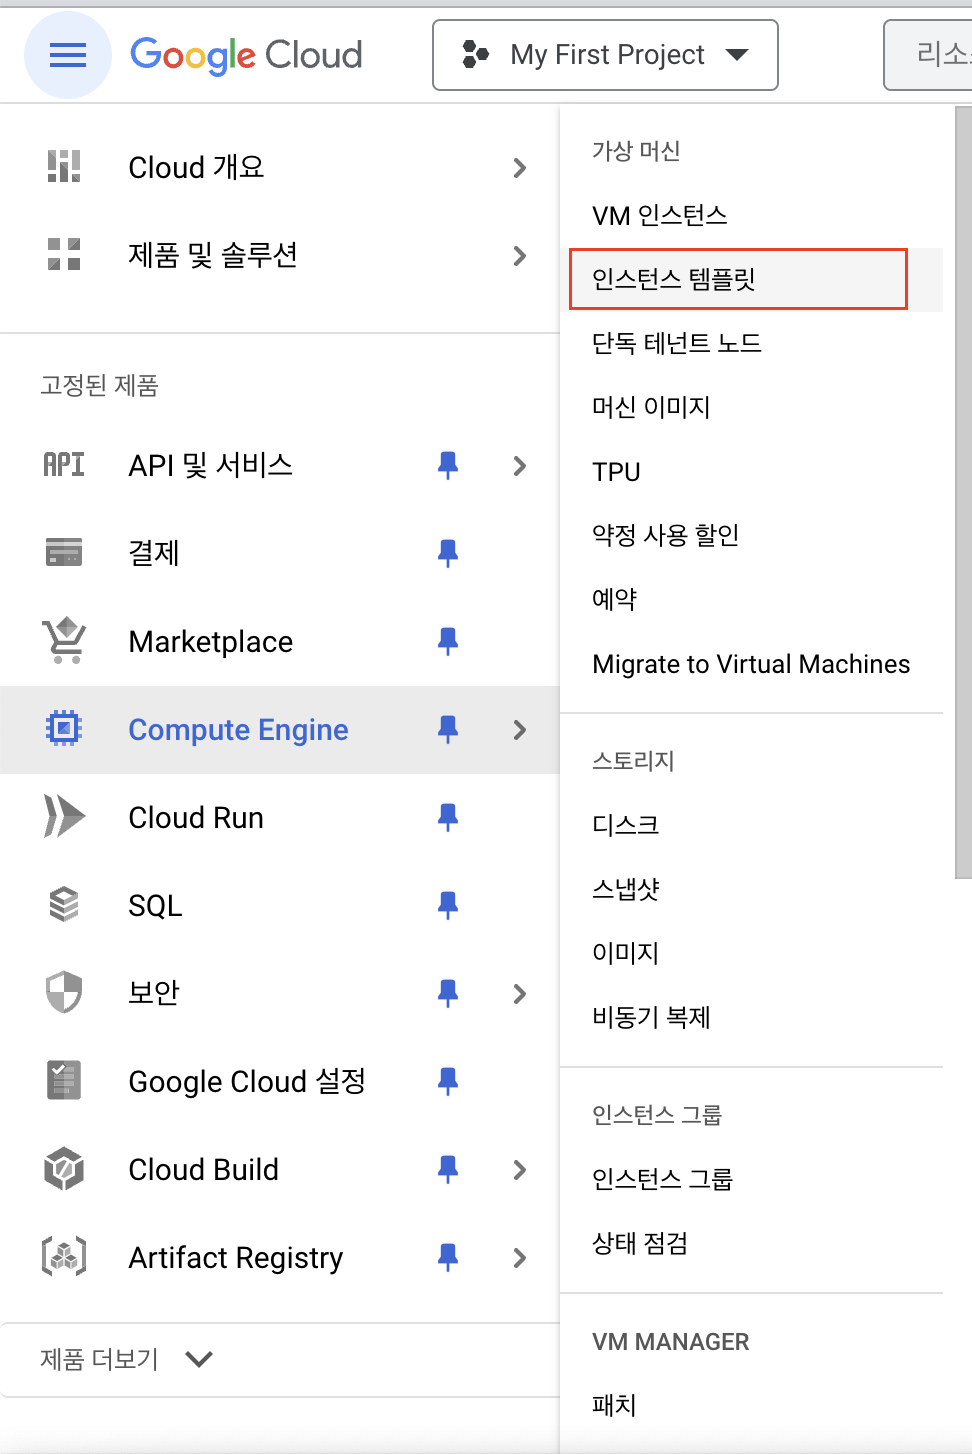Select 약정 사용 할인 entry
The image size is (972, 1454).
click(x=665, y=535)
